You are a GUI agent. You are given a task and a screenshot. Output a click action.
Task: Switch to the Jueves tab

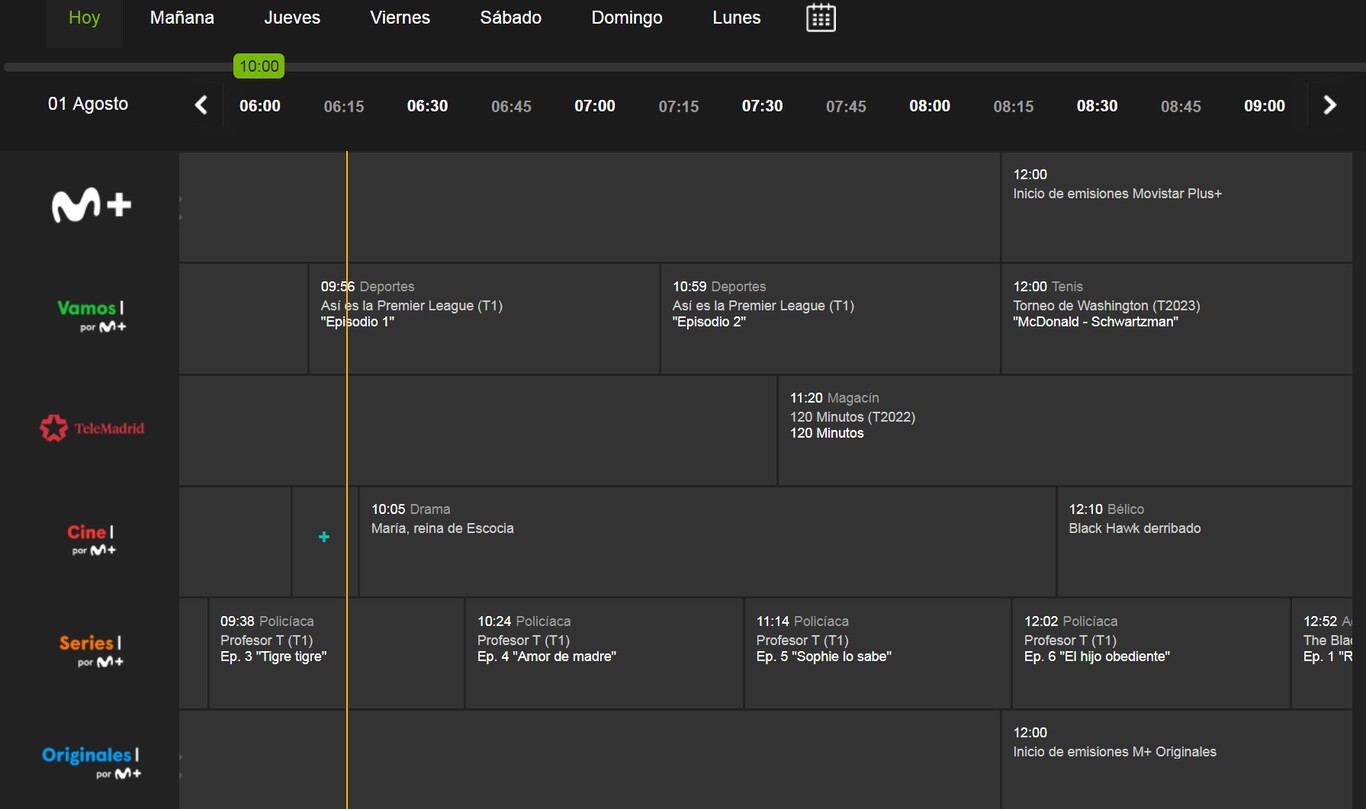292,18
